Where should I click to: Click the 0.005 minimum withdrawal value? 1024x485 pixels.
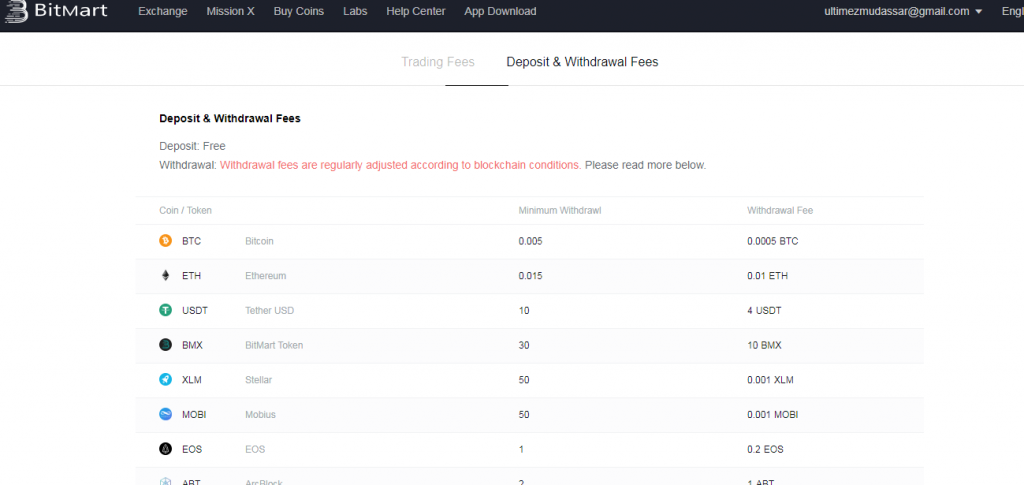530,241
